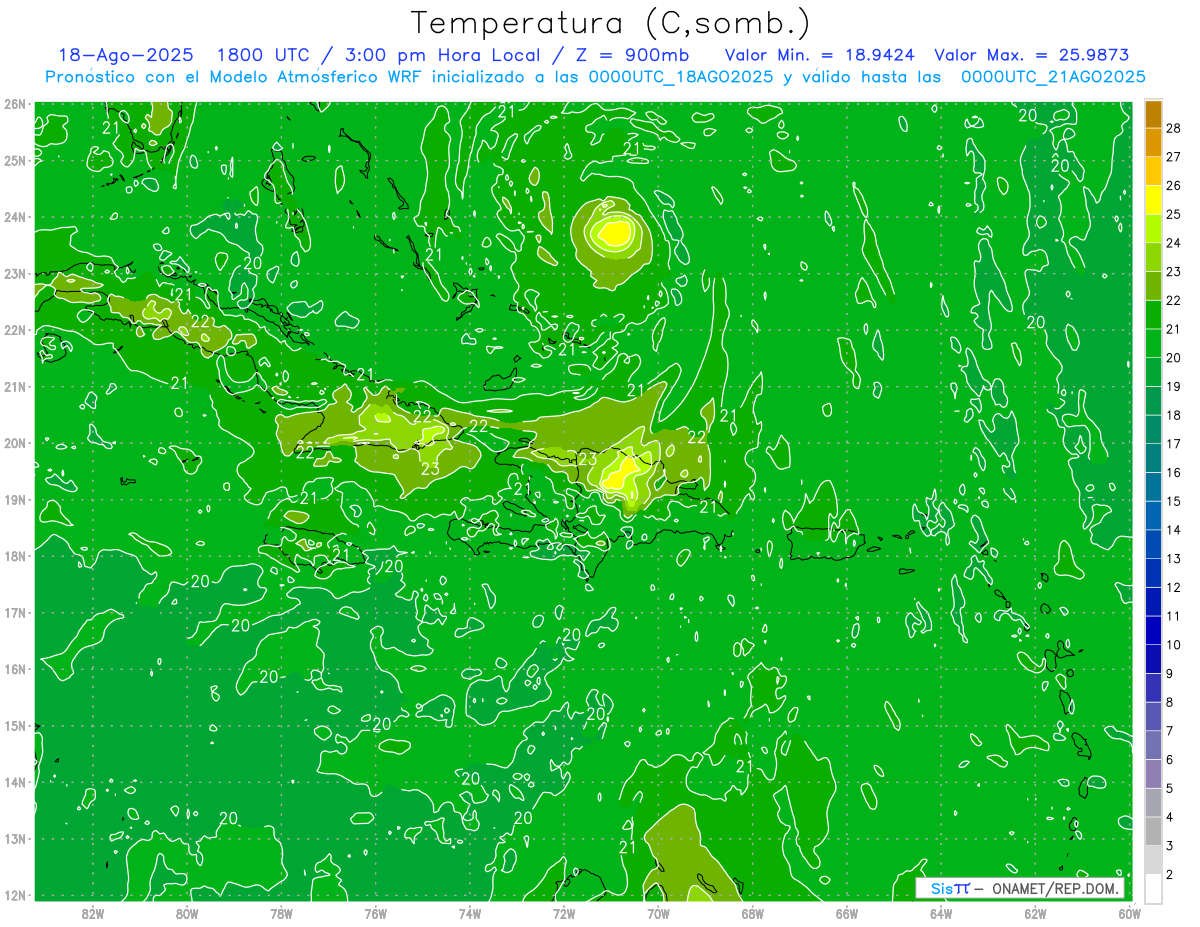
Task: Click the "76W" longitude axis label
Action: [x=375, y=913]
